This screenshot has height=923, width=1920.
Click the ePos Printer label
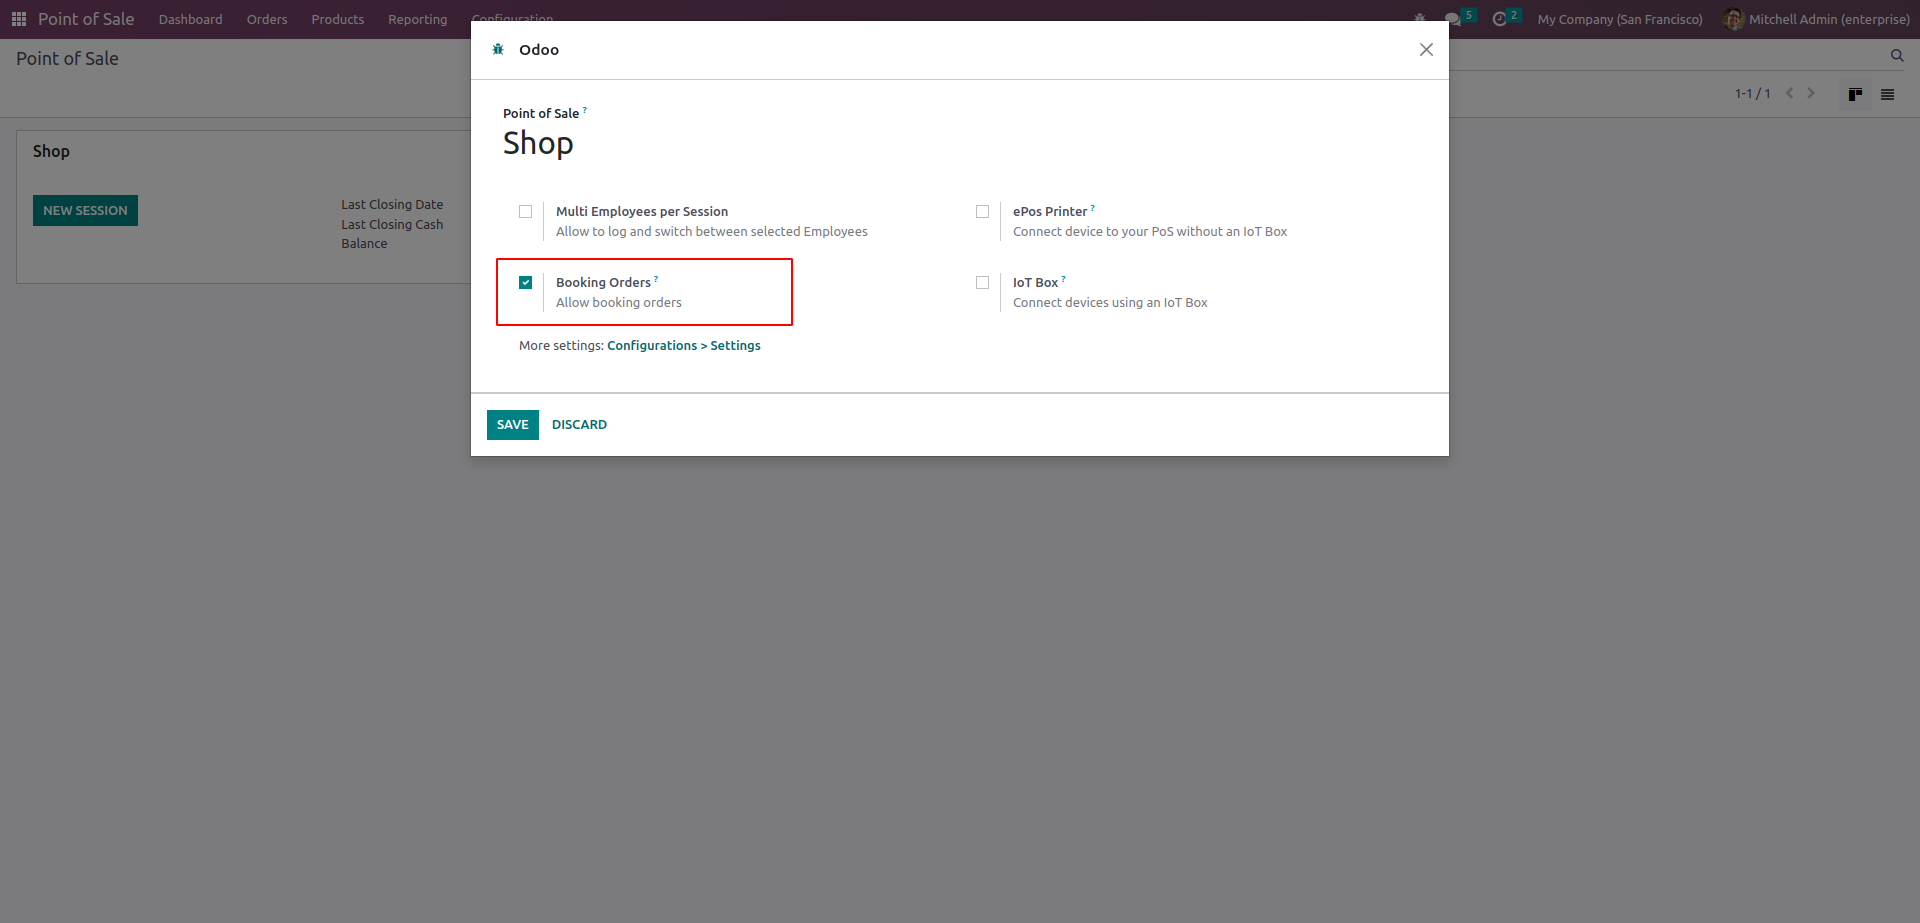pyautogui.click(x=1050, y=212)
